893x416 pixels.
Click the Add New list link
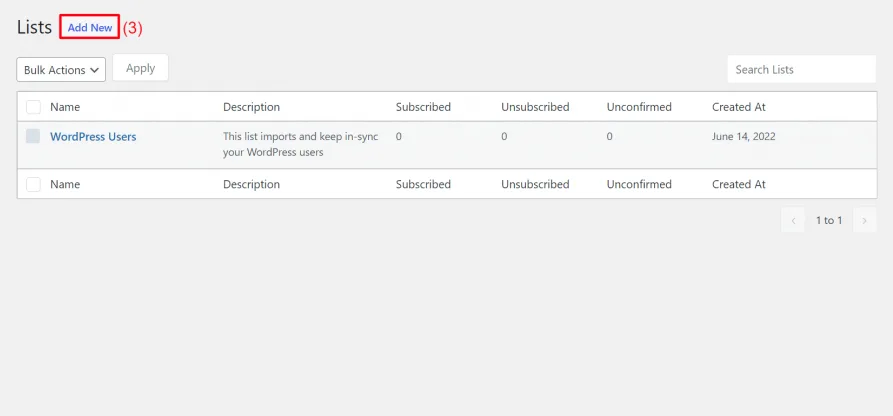90,27
